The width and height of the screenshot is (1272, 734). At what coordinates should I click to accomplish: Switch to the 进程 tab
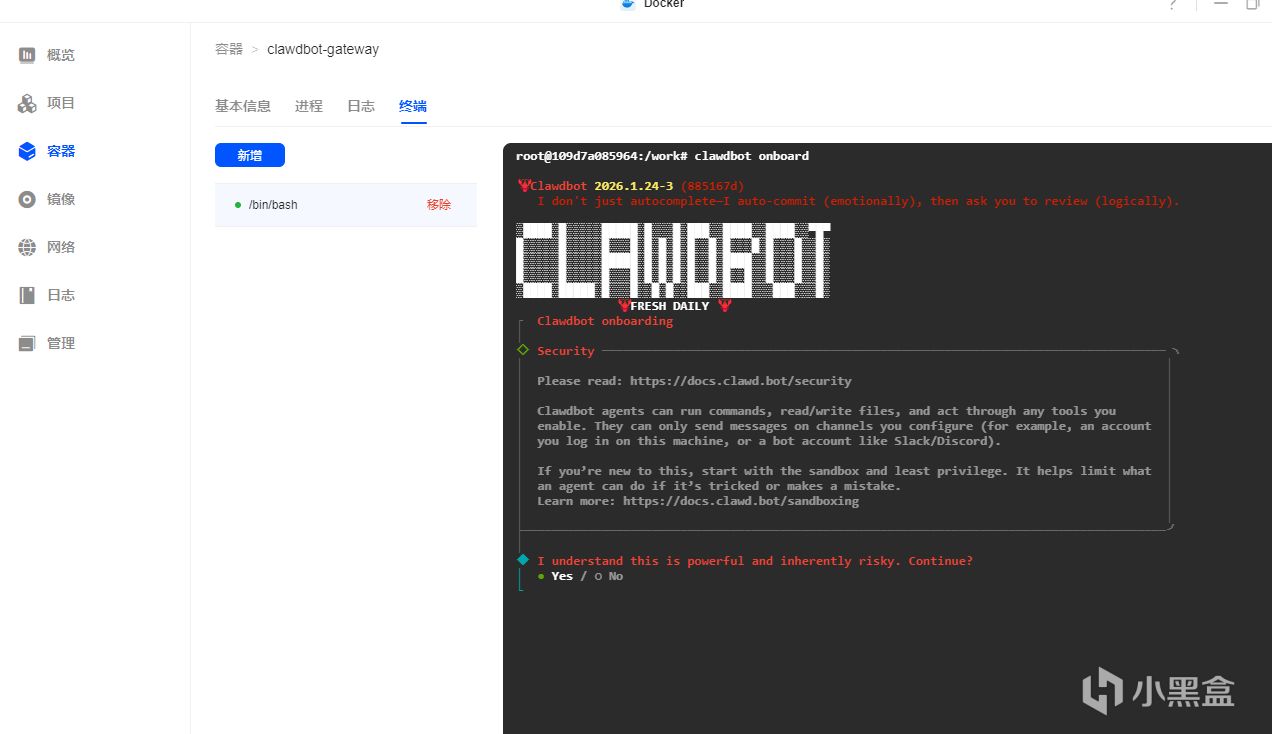[309, 106]
